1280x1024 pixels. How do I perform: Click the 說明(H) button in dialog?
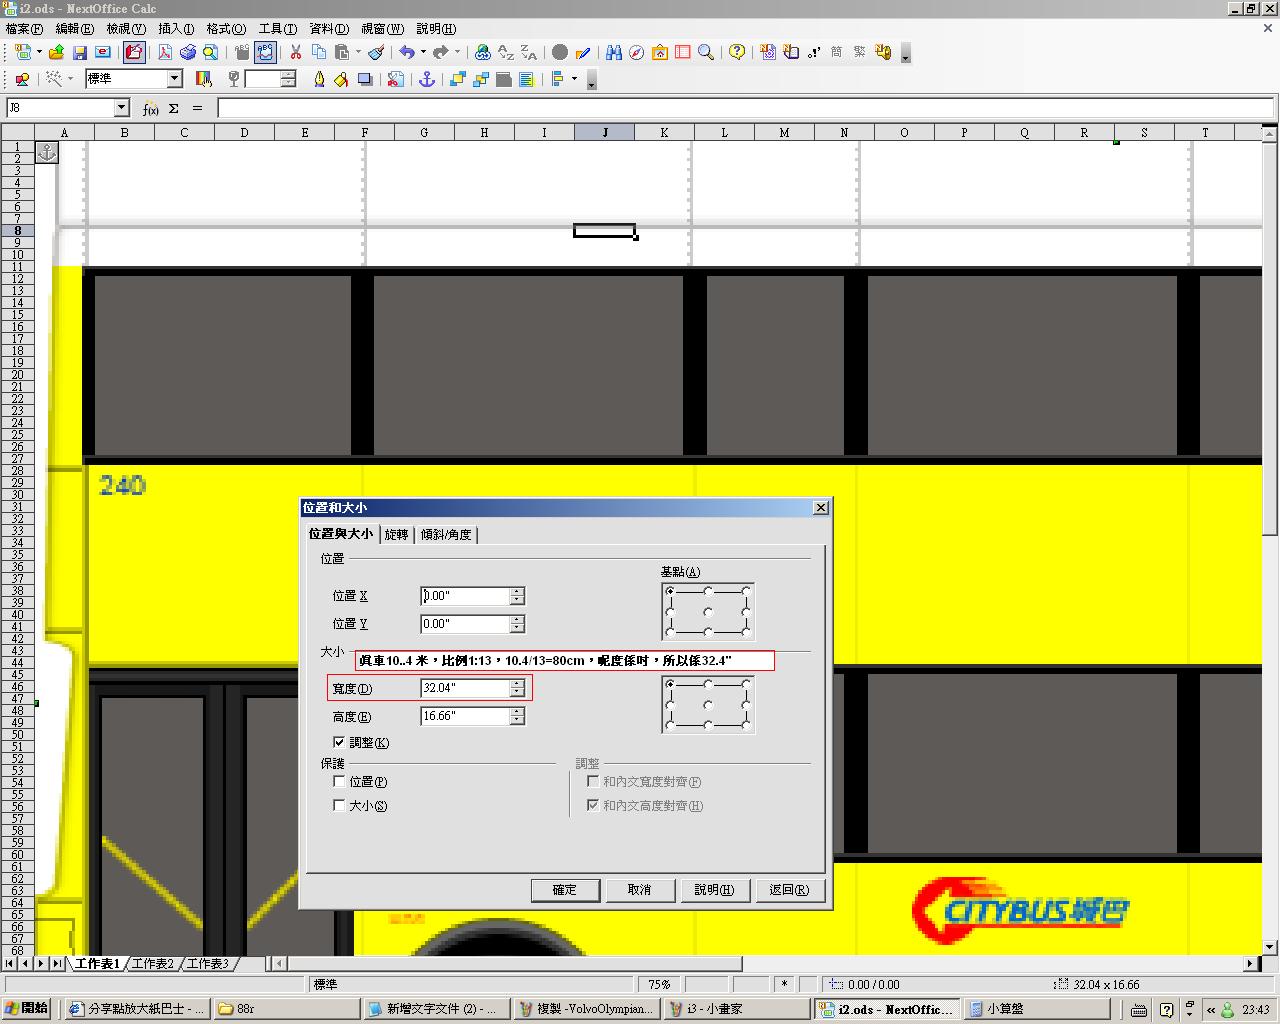click(x=714, y=890)
